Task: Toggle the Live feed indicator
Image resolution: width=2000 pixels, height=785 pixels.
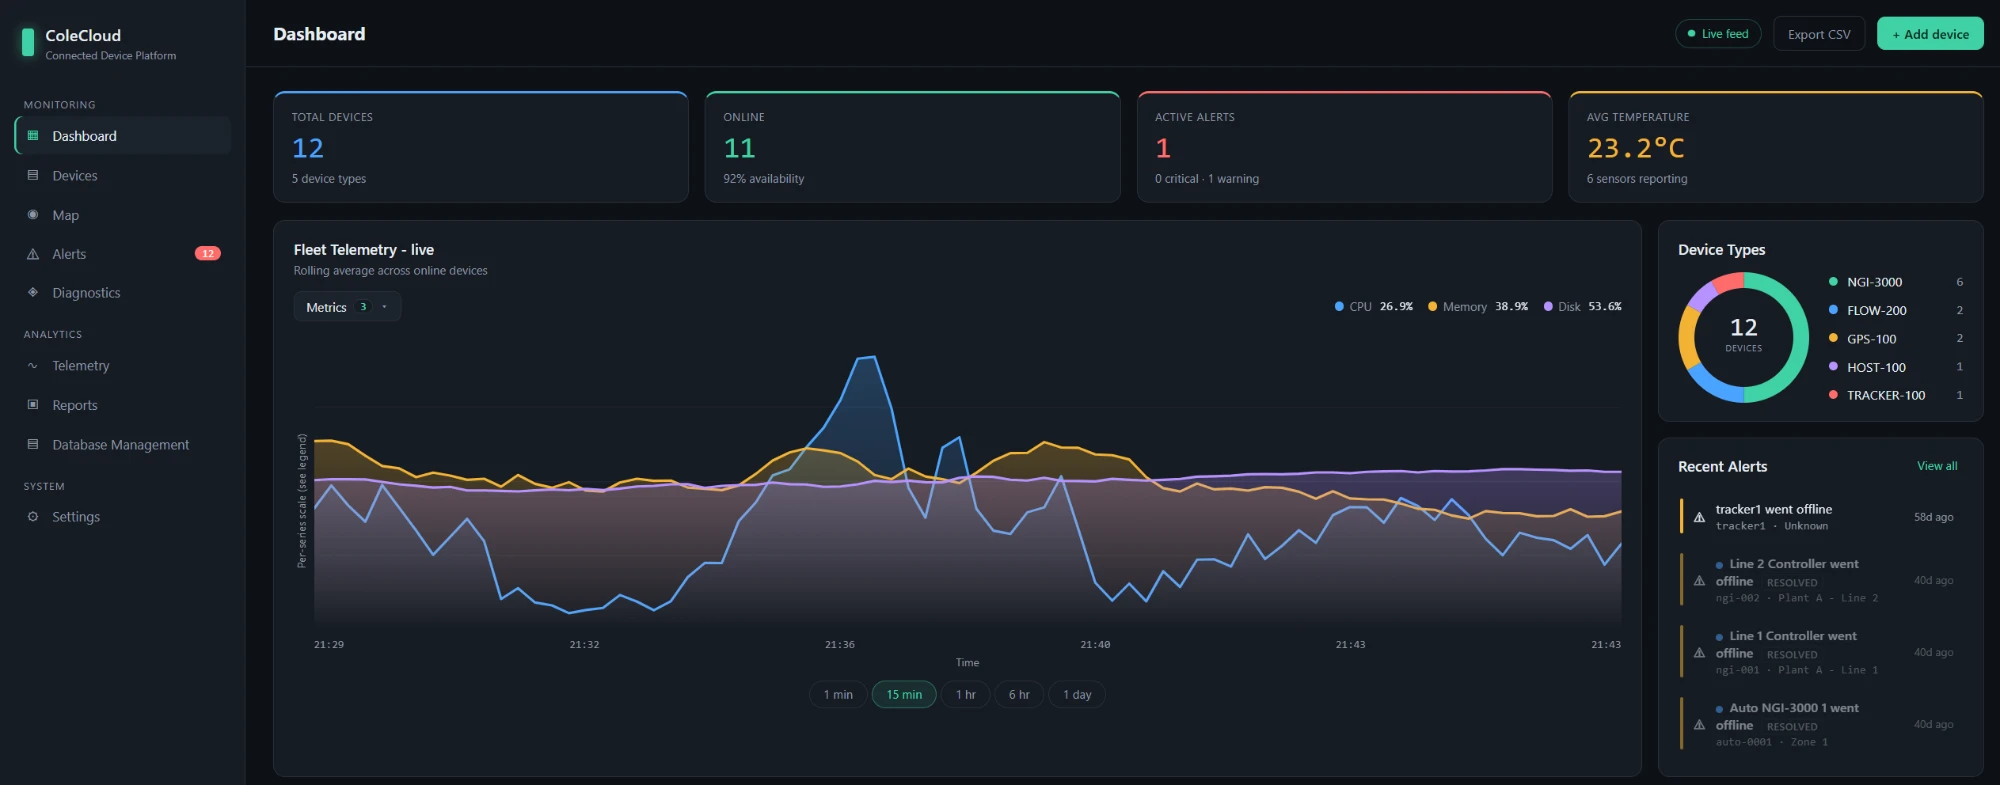Action: 1718,34
